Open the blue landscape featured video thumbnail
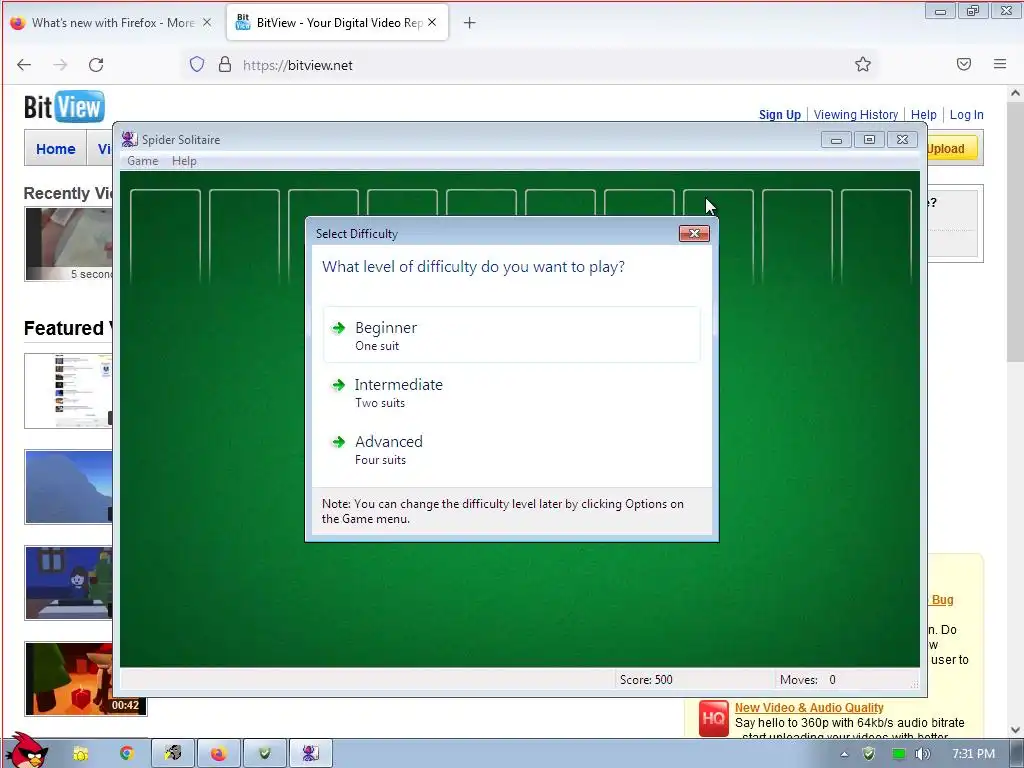1024x768 pixels. pyautogui.click(x=69, y=487)
